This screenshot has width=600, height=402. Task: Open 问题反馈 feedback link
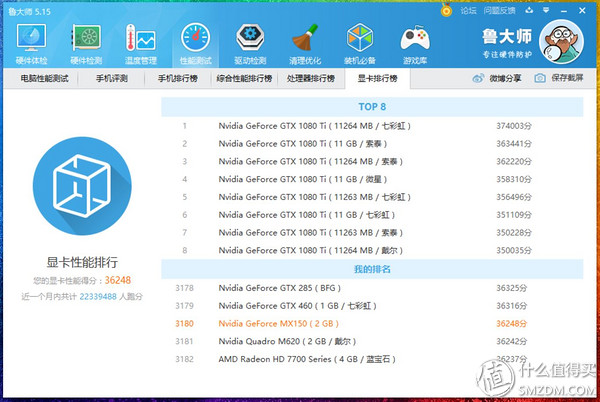(x=499, y=10)
